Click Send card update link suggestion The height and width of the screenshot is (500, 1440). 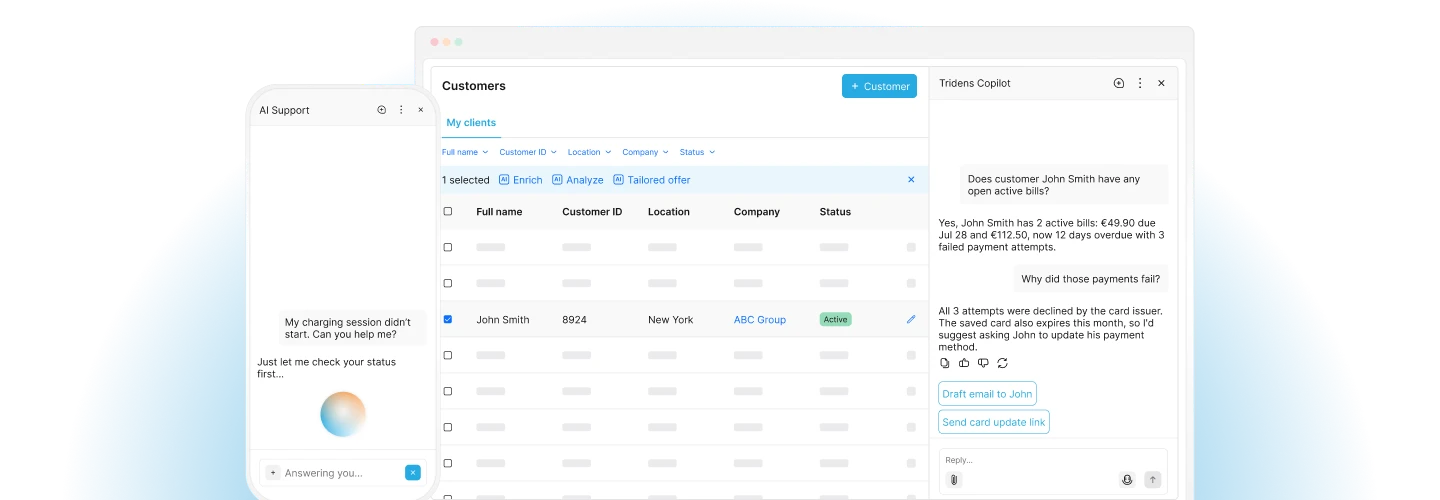click(994, 422)
